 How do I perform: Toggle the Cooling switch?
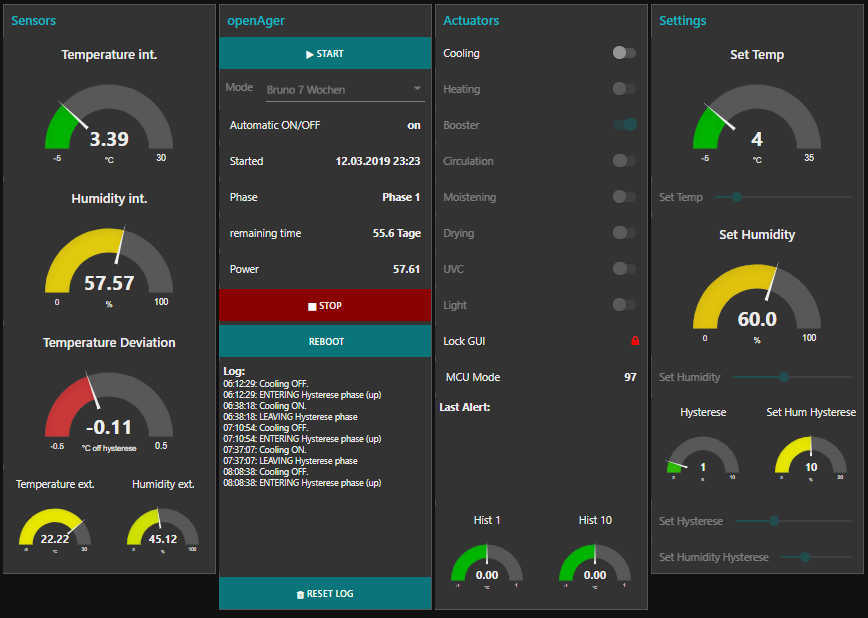(624, 53)
